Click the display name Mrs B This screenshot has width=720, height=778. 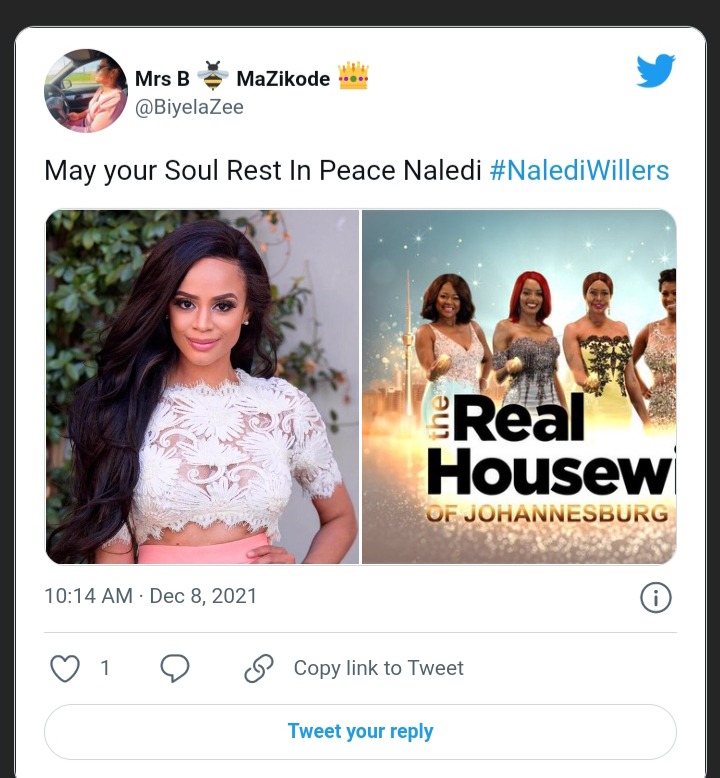pos(162,78)
